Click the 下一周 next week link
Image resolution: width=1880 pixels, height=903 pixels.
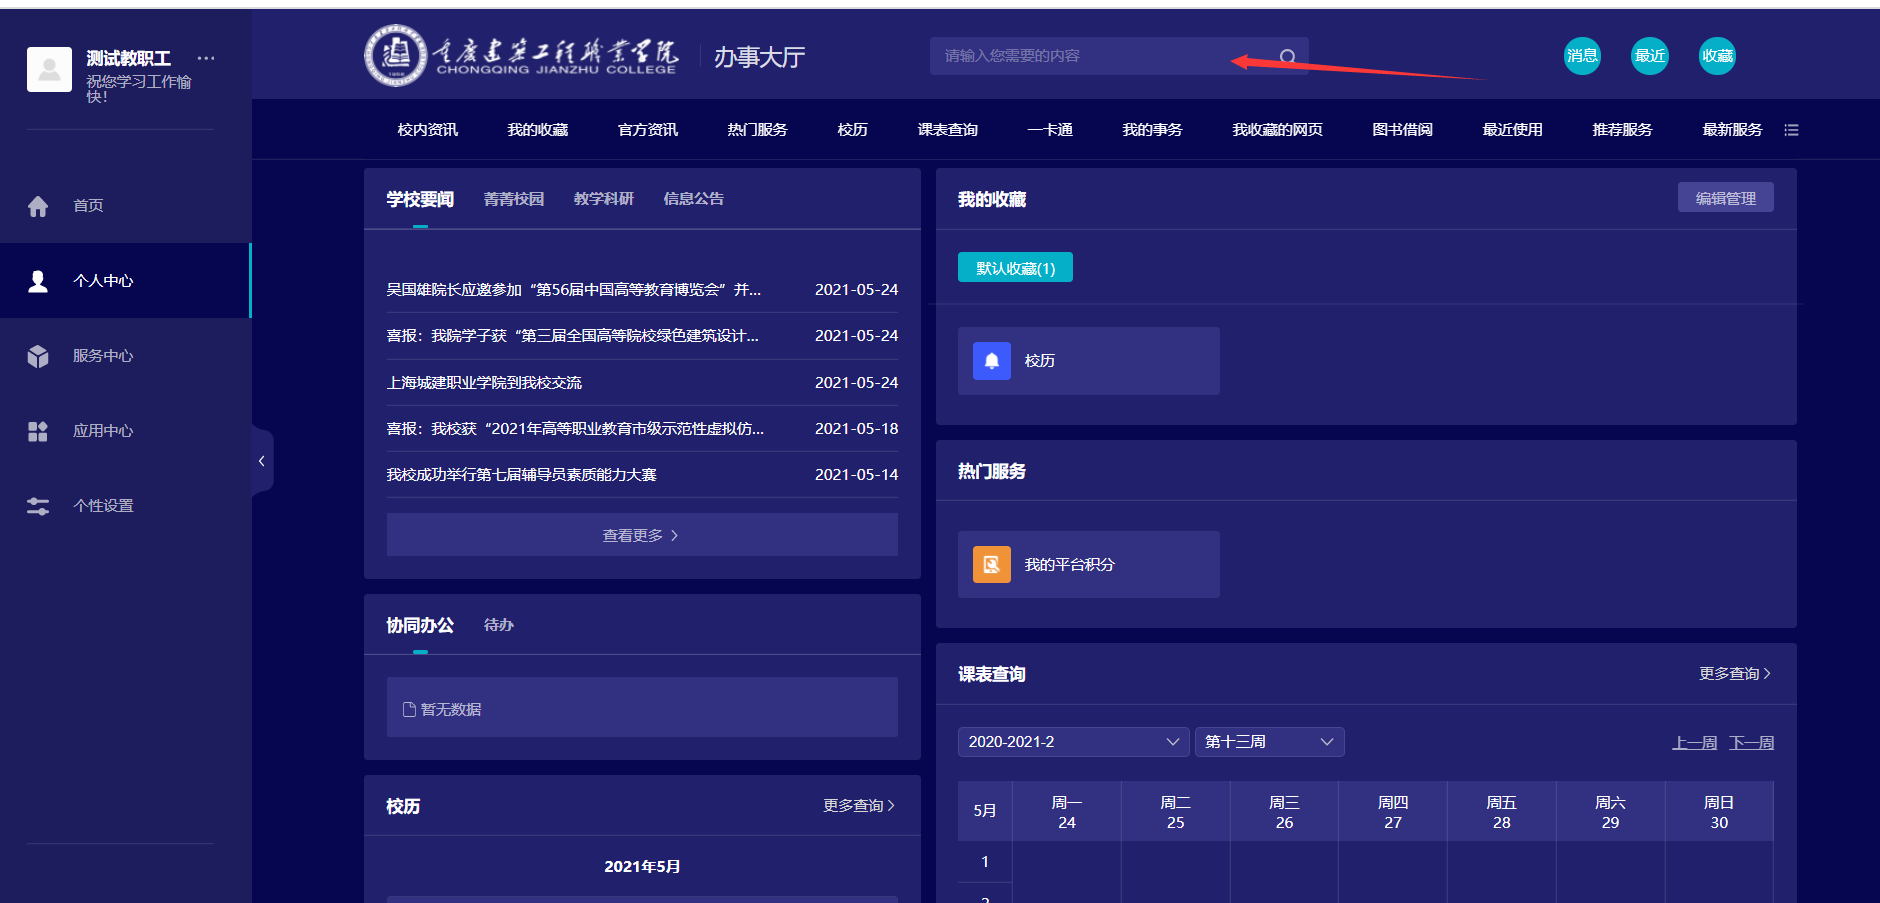click(1751, 743)
